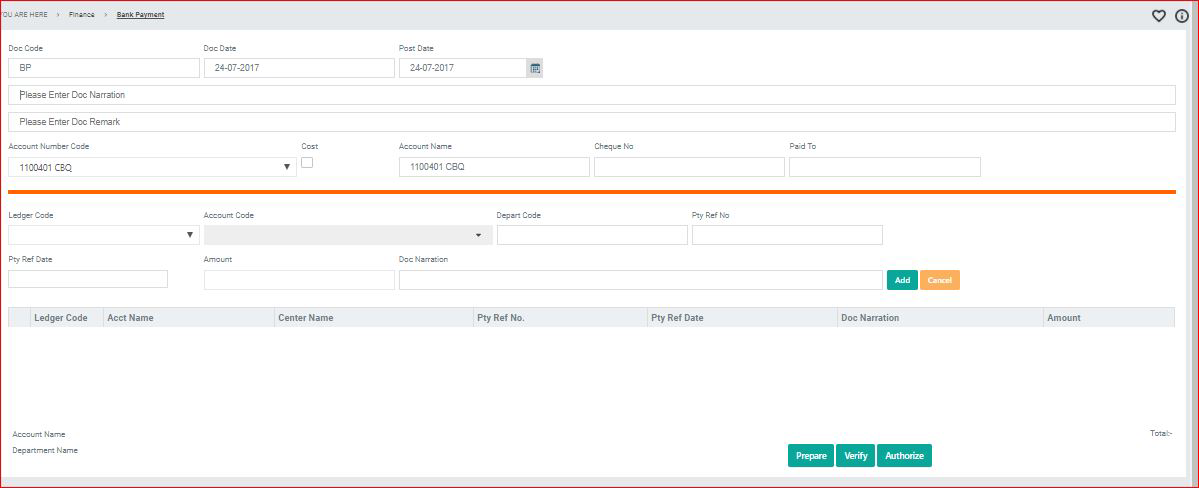Expand the Account Code dropdown
This screenshot has height=488, width=1199.
tap(478, 235)
